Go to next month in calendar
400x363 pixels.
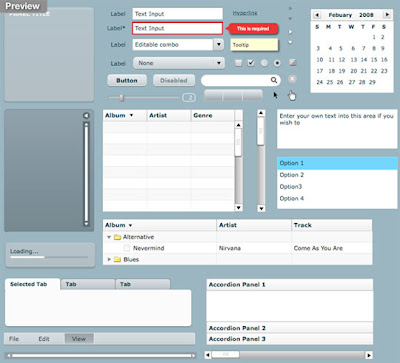pyautogui.click(x=387, y=15)
